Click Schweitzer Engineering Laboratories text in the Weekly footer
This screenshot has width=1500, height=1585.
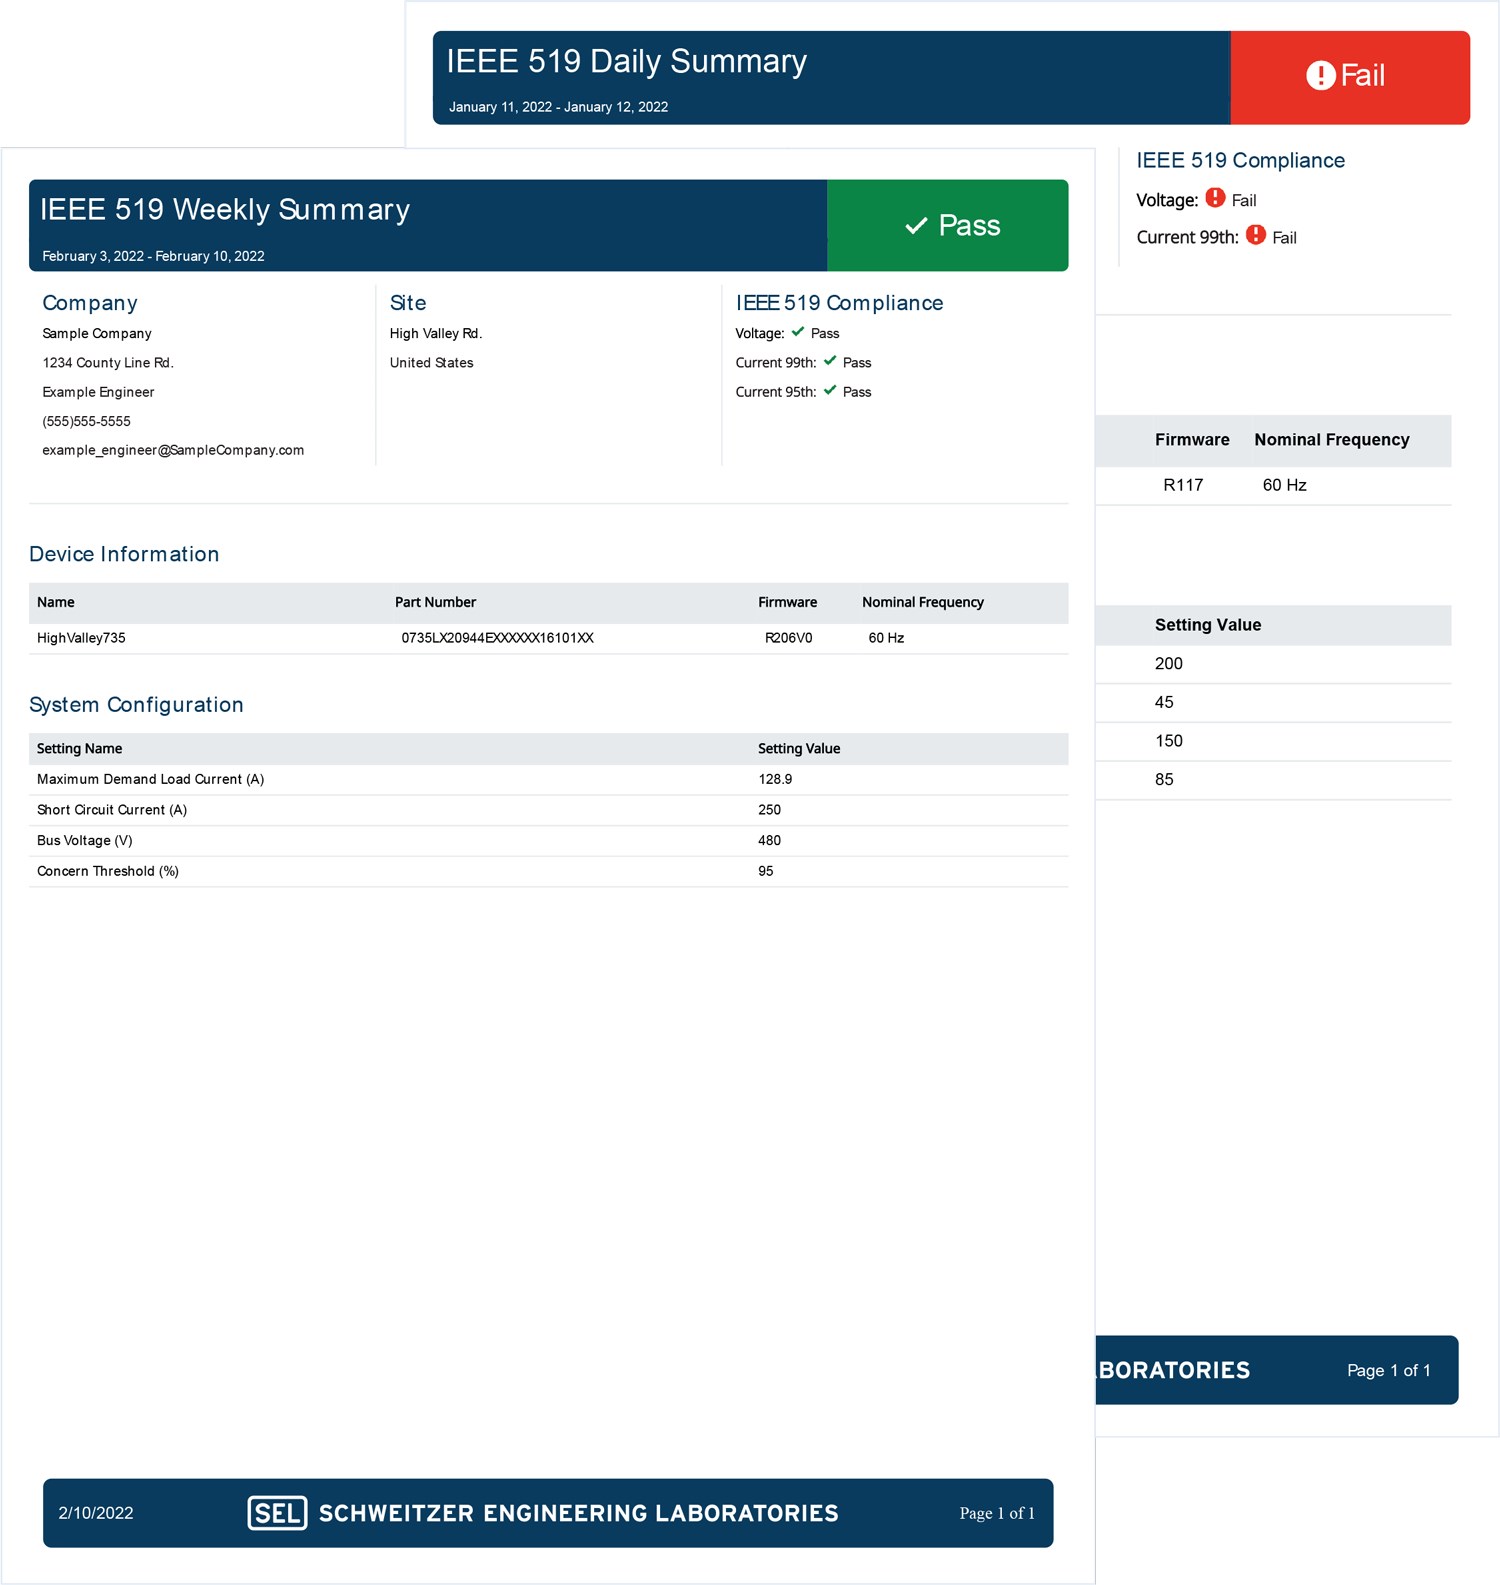(578, 1513)
